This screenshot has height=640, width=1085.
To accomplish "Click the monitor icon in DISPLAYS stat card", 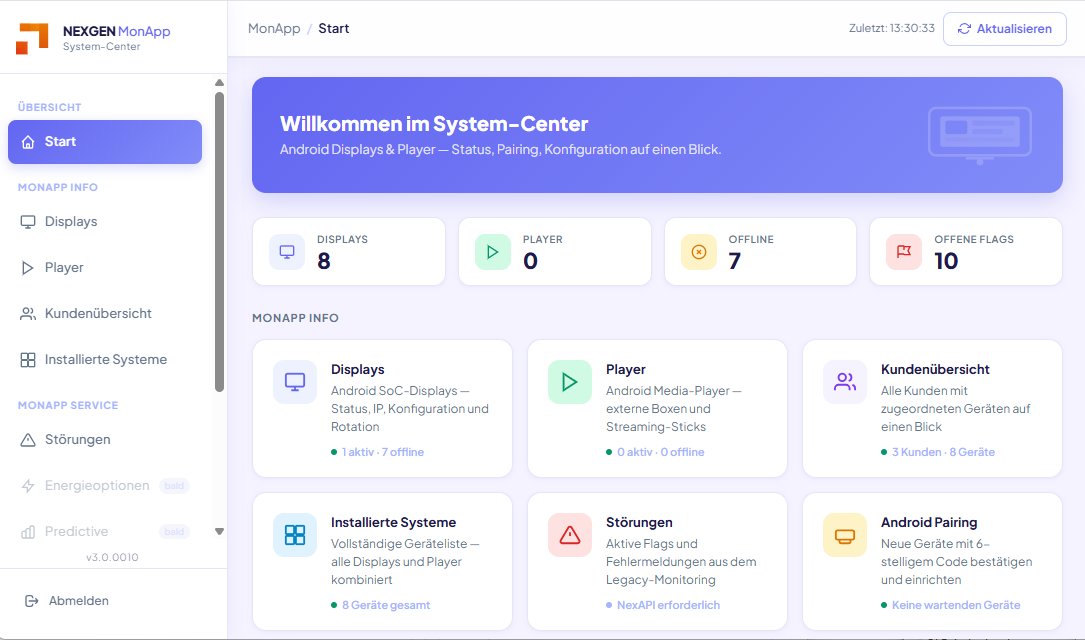I will click(x=287, y=252).
